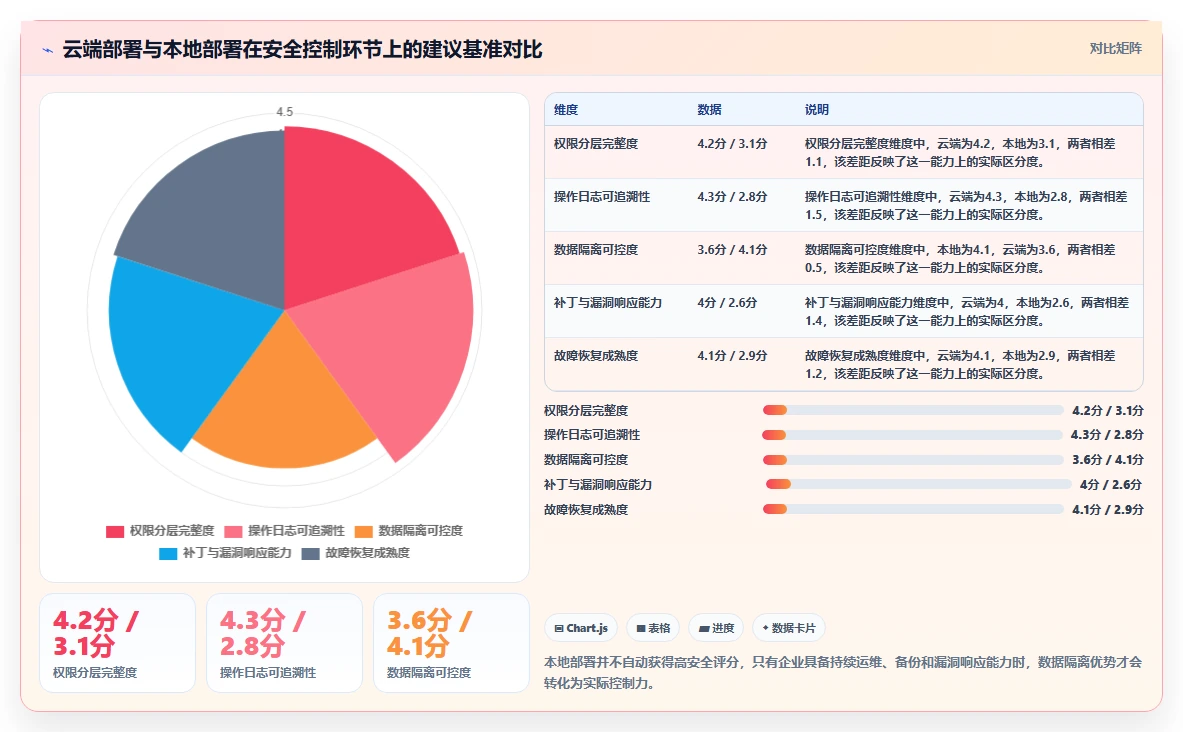
Task: Click the 数据隔离可控度 progress bar
Action: pyautogui.click(x=913, y=460)
